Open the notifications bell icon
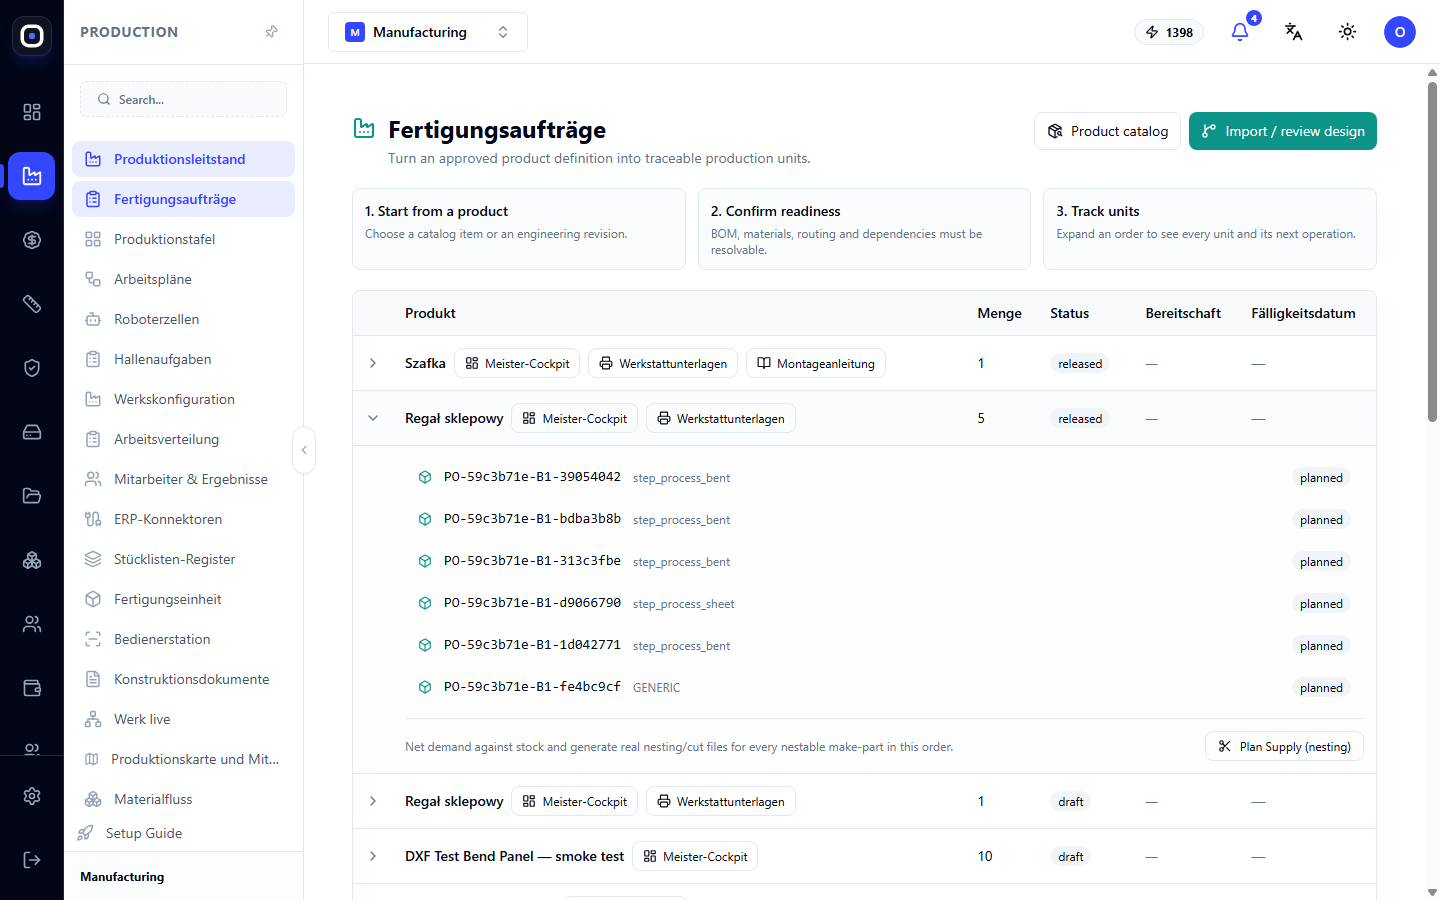 (x=1240, y=32)
